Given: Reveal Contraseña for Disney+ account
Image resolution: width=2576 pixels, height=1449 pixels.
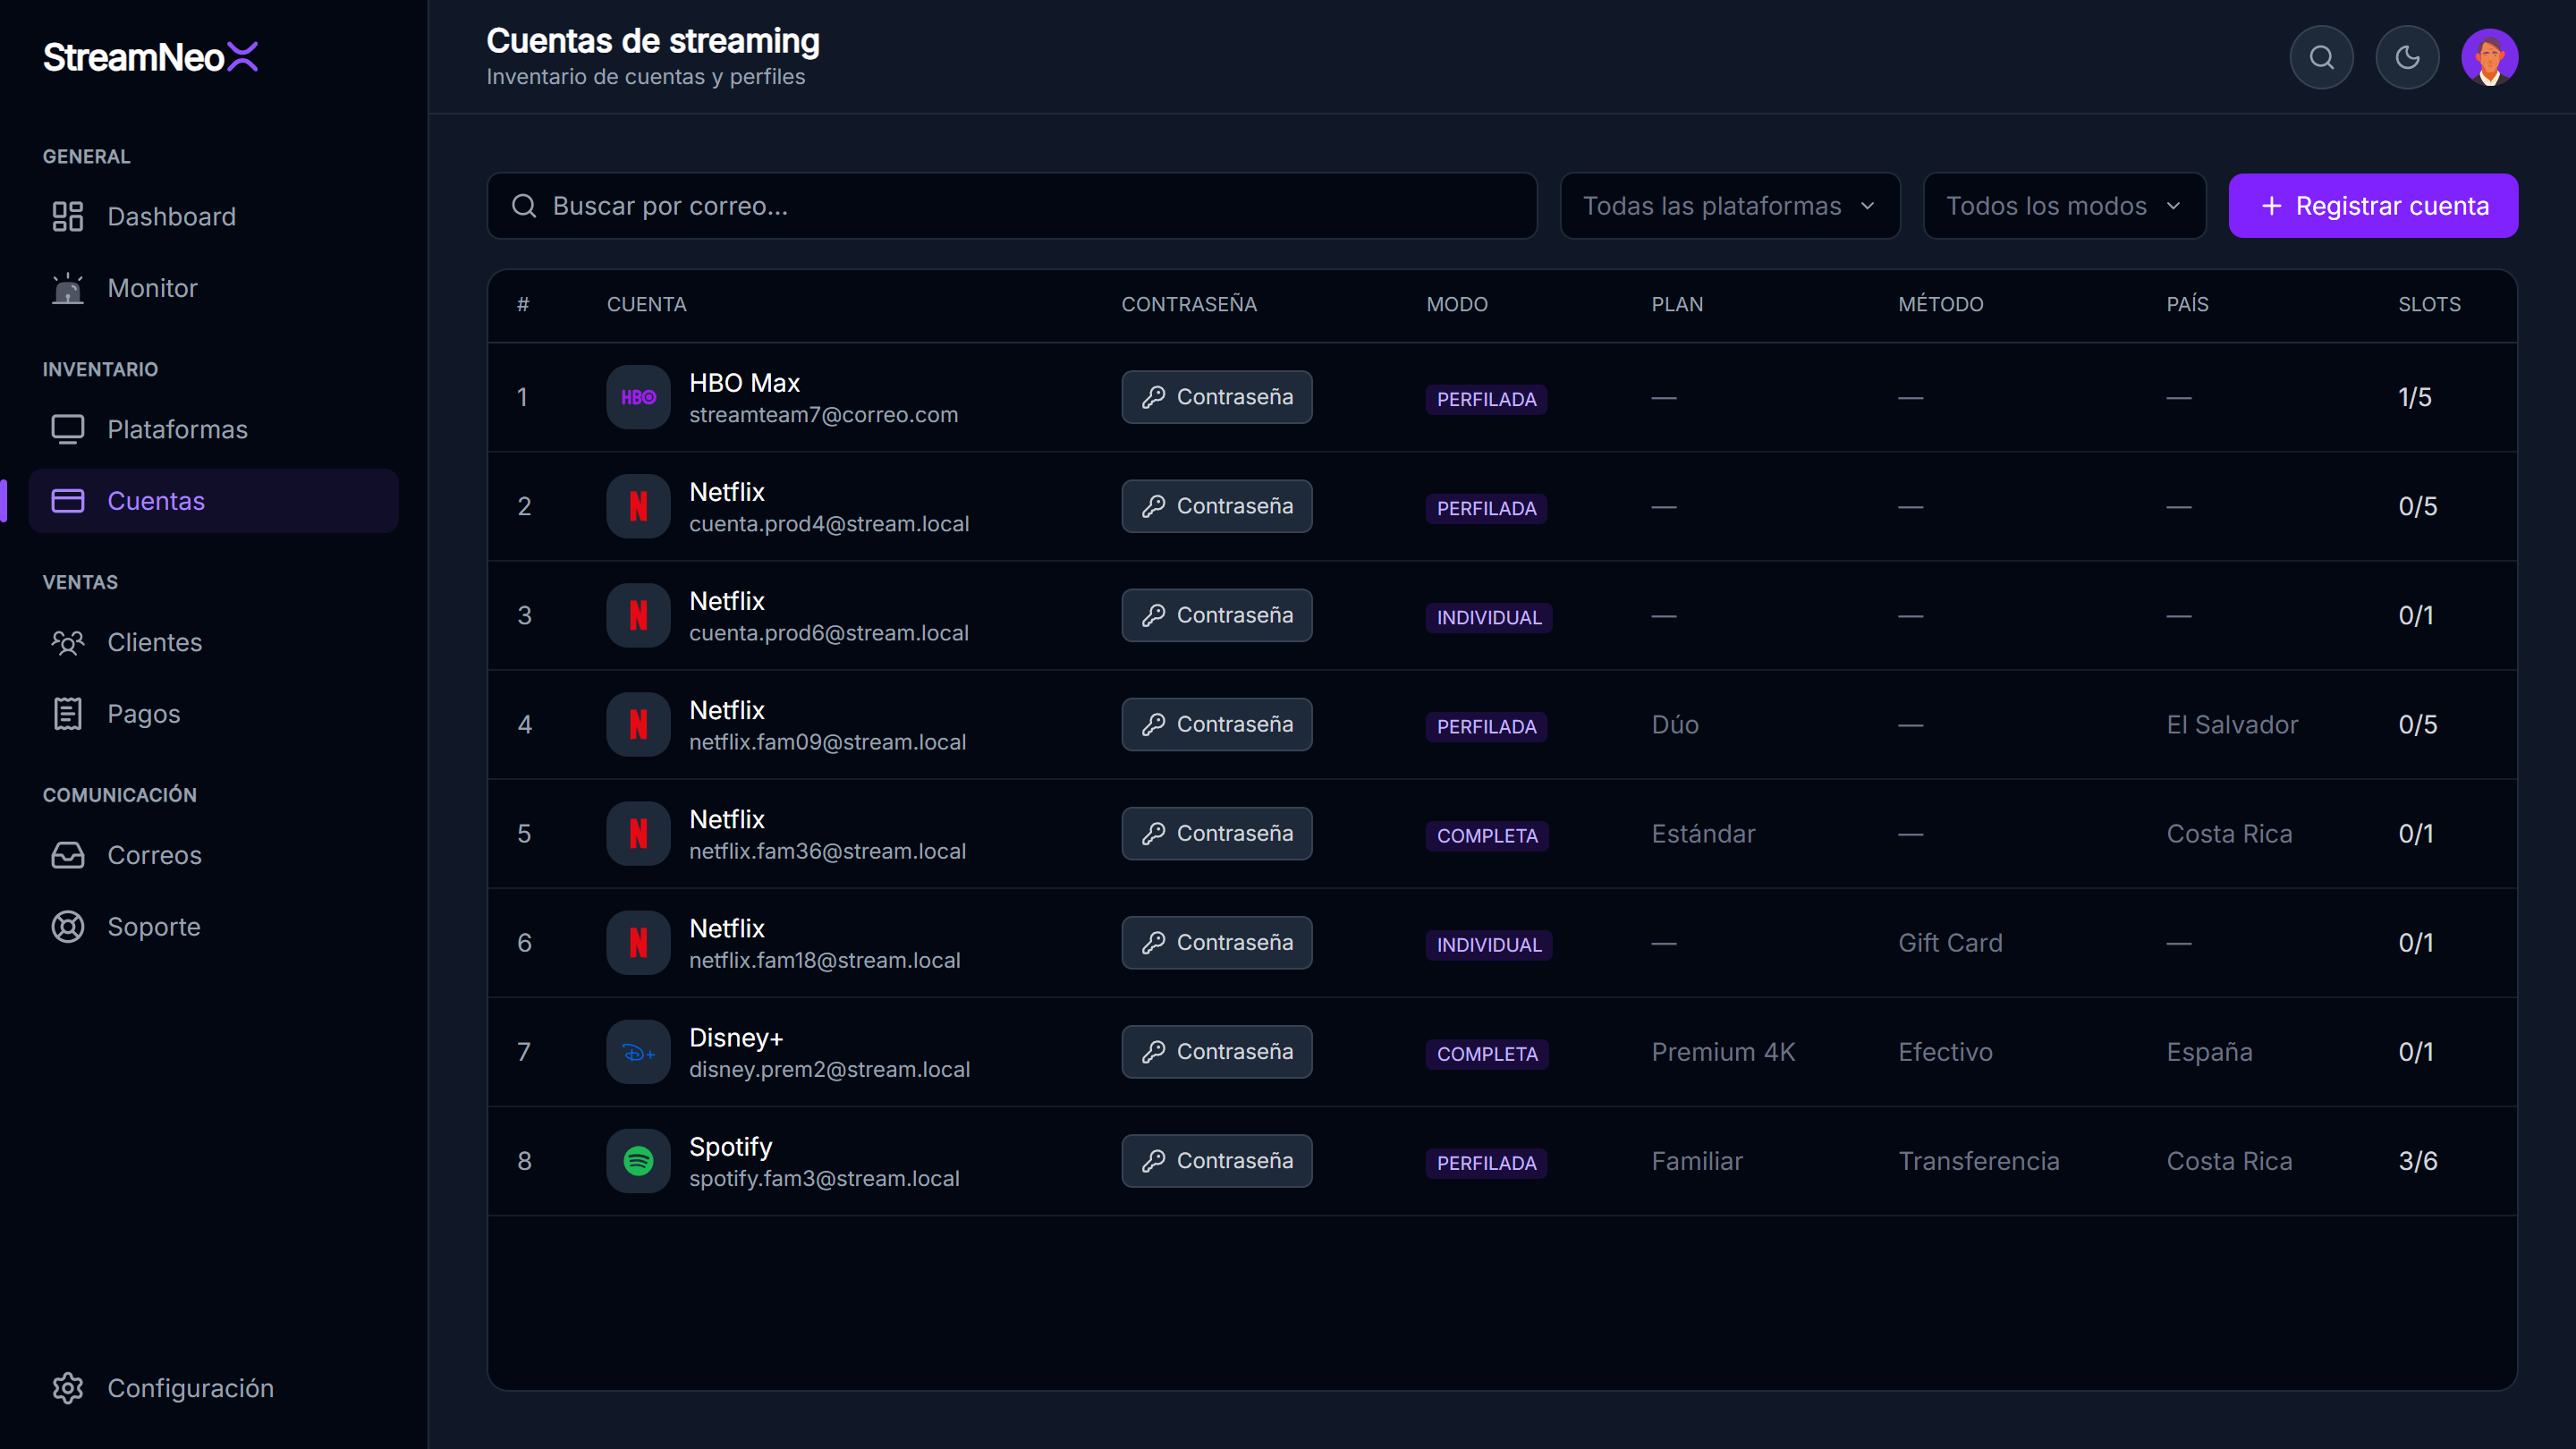Looking at the screenshot, I should [x=1216, y=1052].
